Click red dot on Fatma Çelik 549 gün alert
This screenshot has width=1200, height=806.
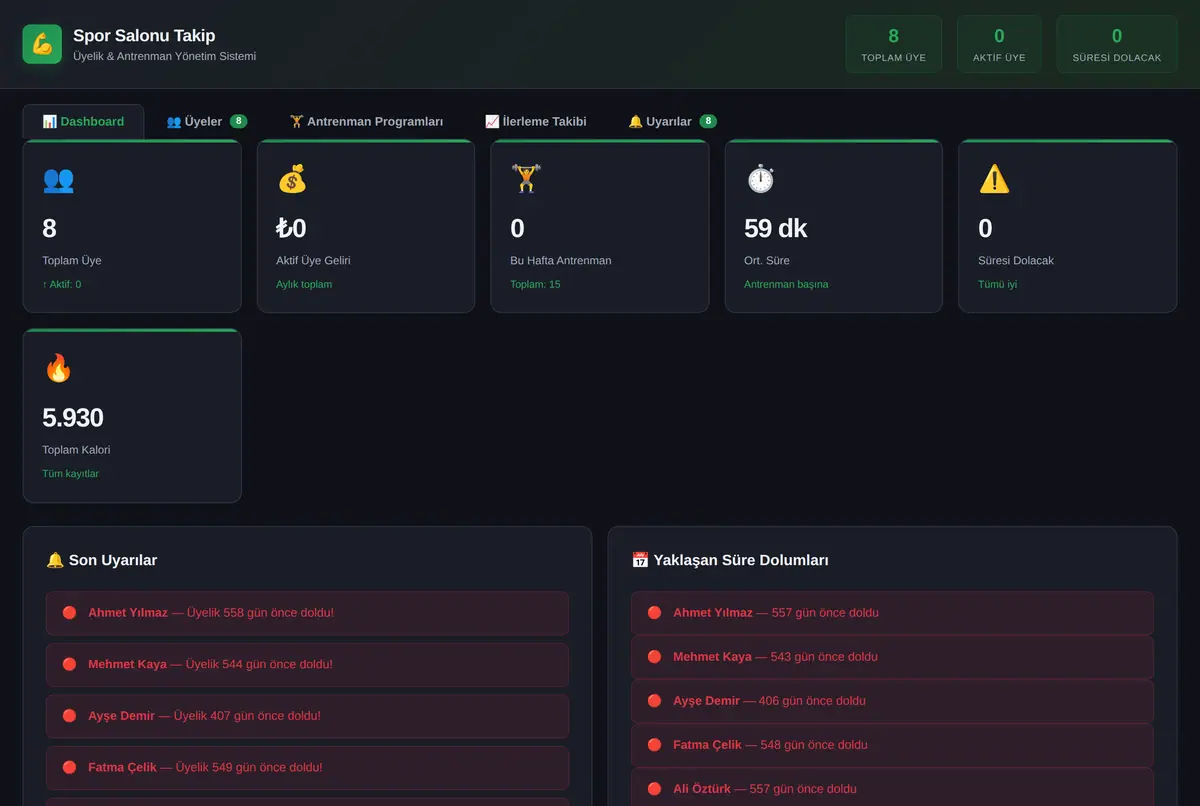69,767
